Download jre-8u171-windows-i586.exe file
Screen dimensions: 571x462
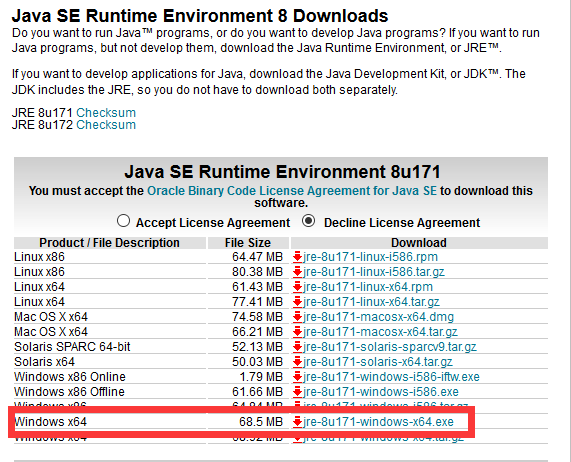coord(381,392)
